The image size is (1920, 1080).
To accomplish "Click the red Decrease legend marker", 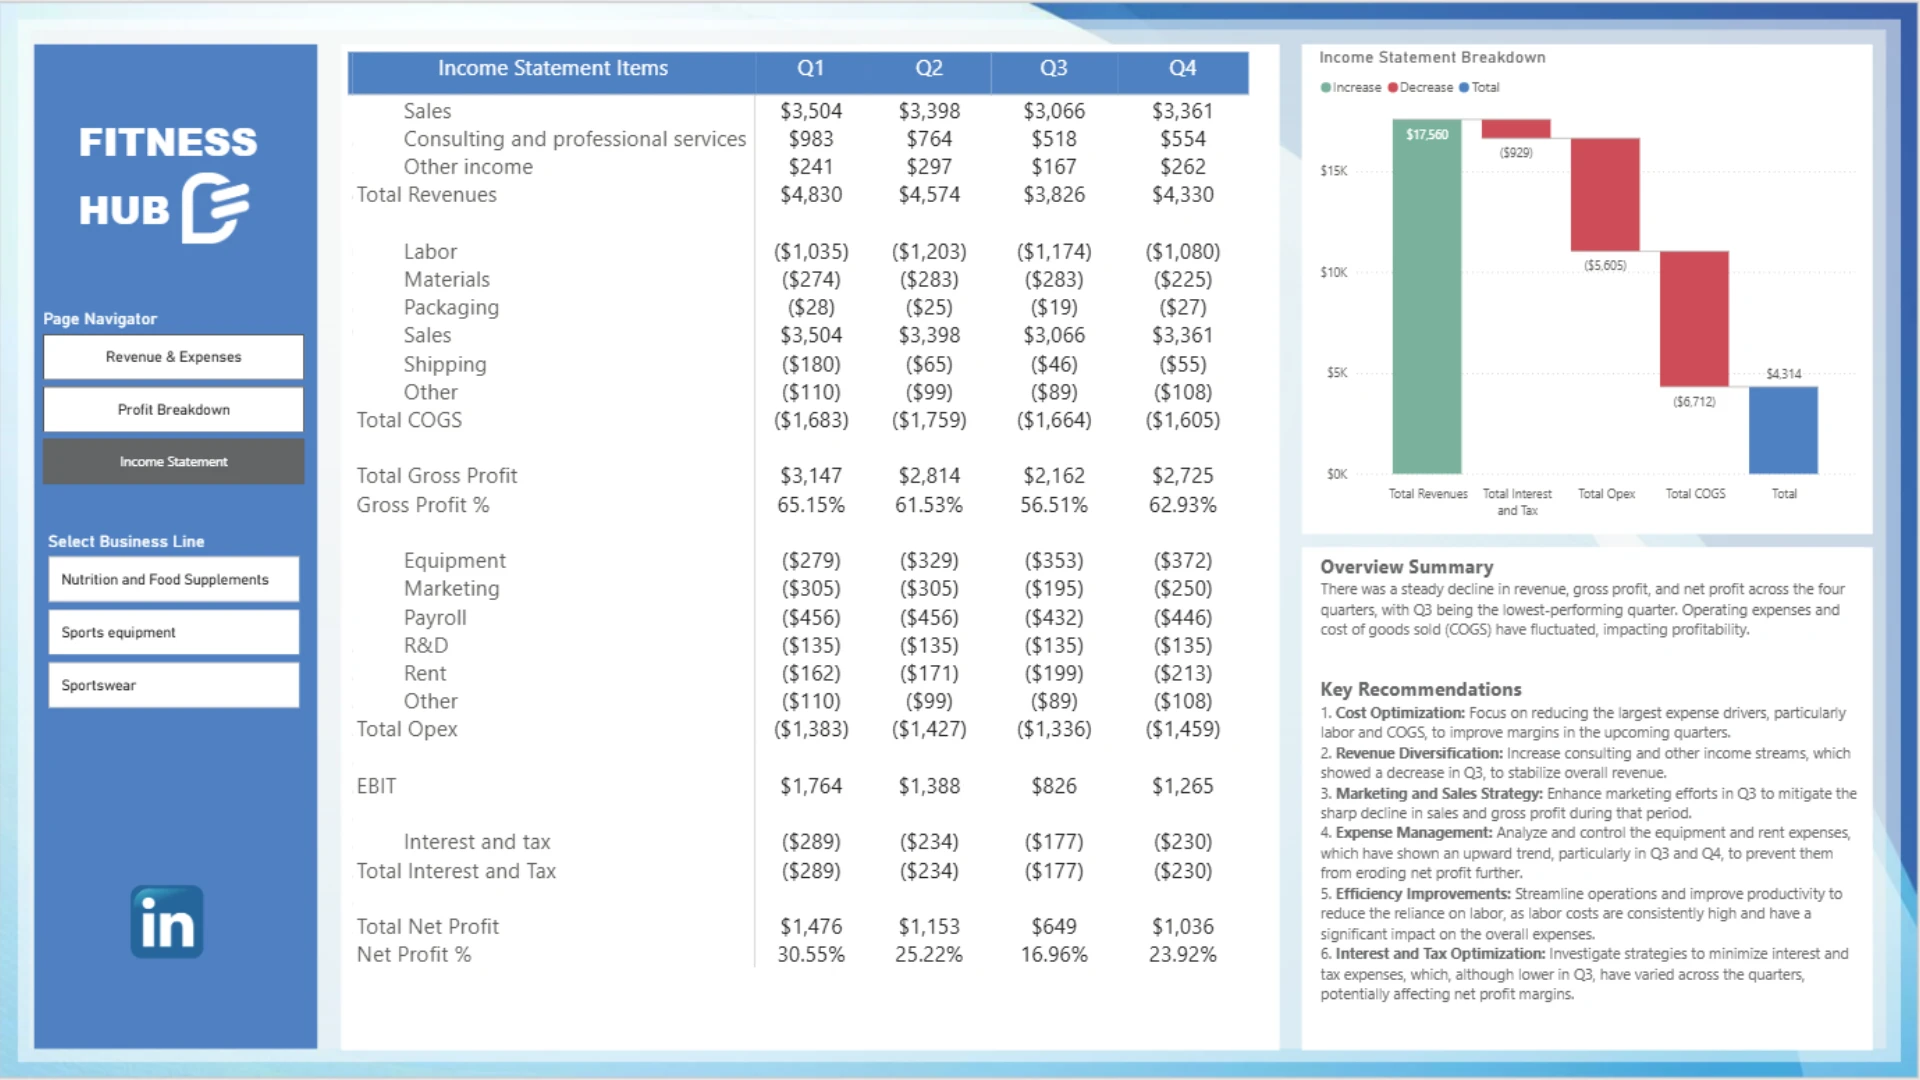I will pos(1393,88).
